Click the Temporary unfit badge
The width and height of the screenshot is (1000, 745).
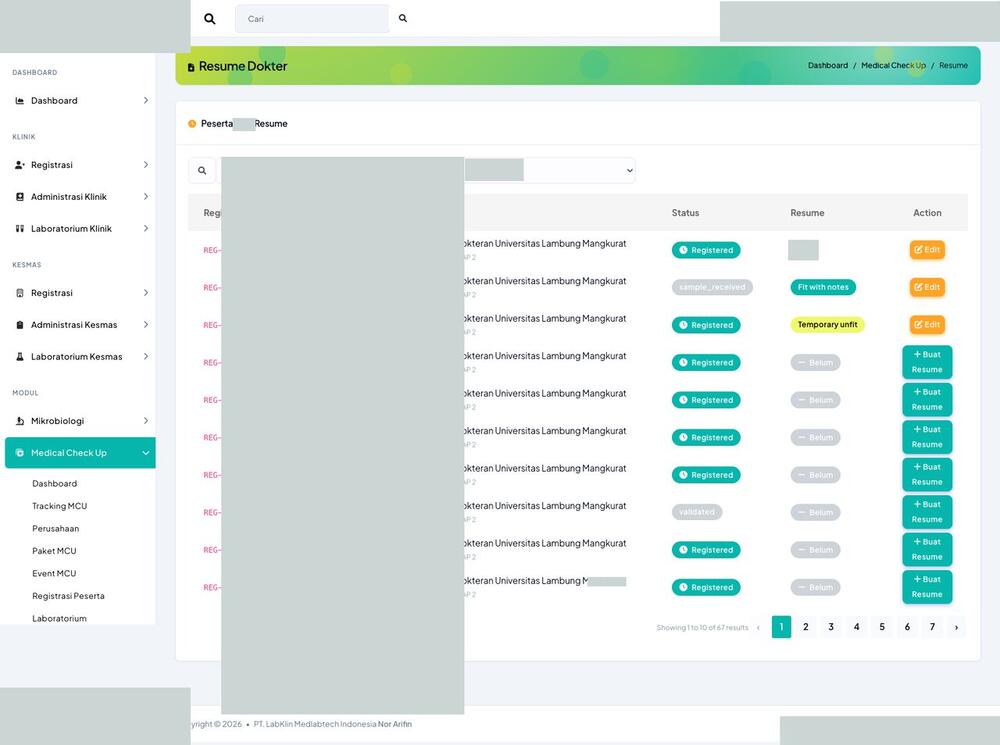click(827, 325)
